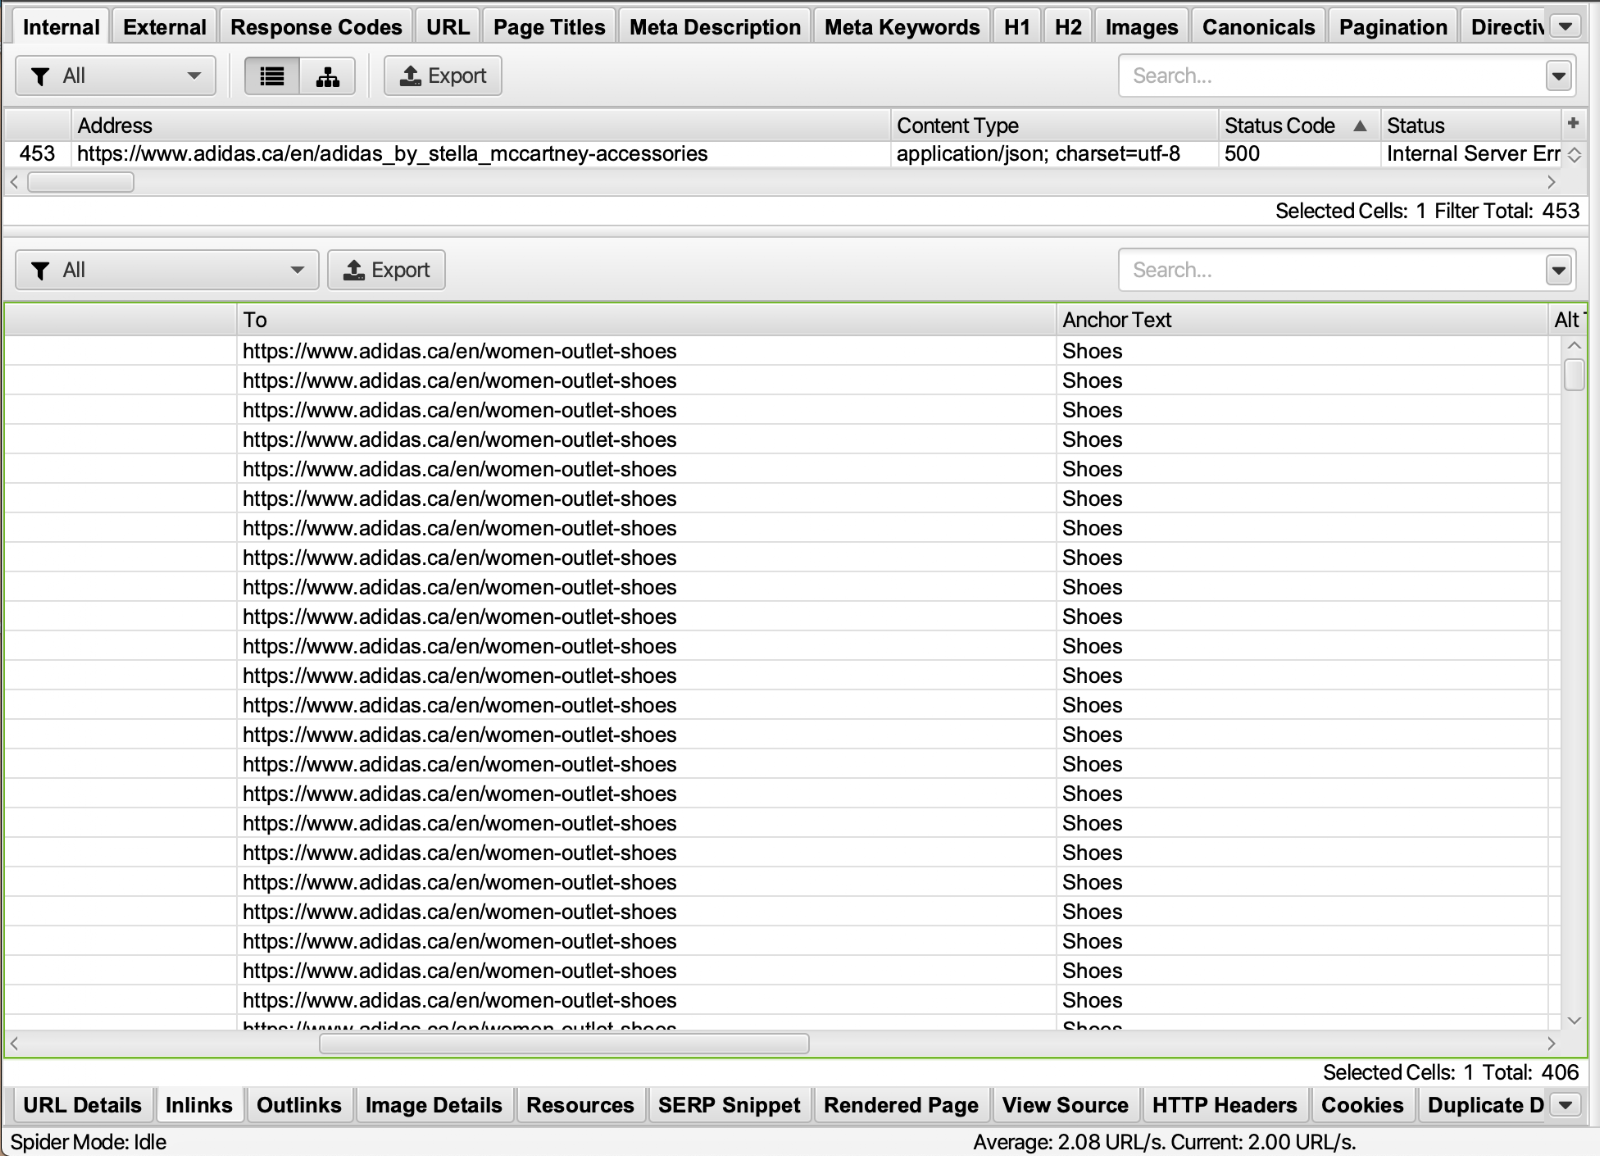Screen dimensions: 1600x1156
Task: Click upper table scroll left arrow
Action: (14, 182)
